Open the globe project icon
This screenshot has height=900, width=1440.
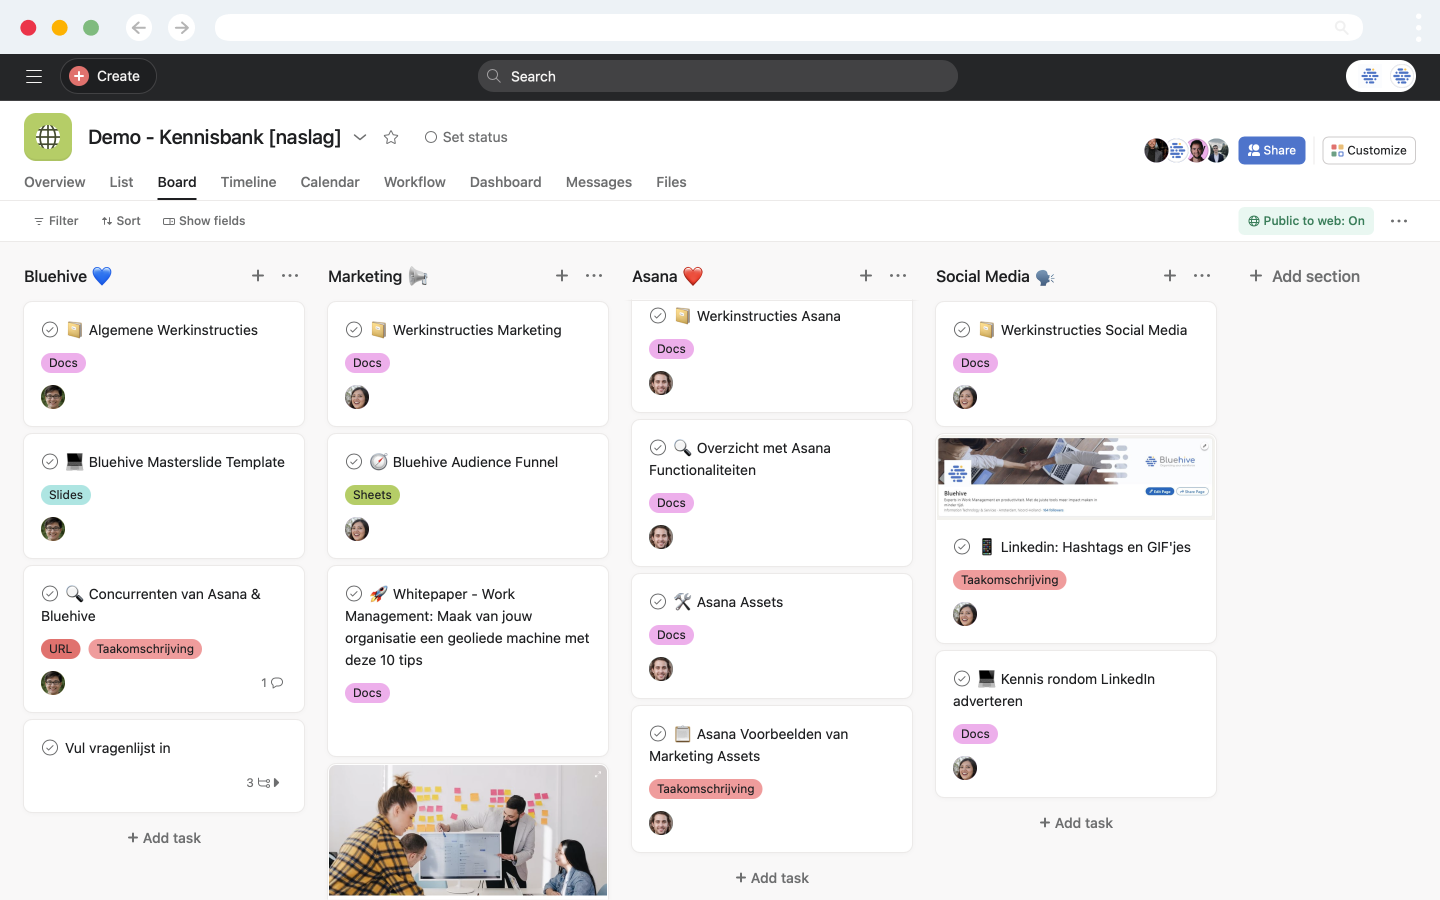(48, 137)
